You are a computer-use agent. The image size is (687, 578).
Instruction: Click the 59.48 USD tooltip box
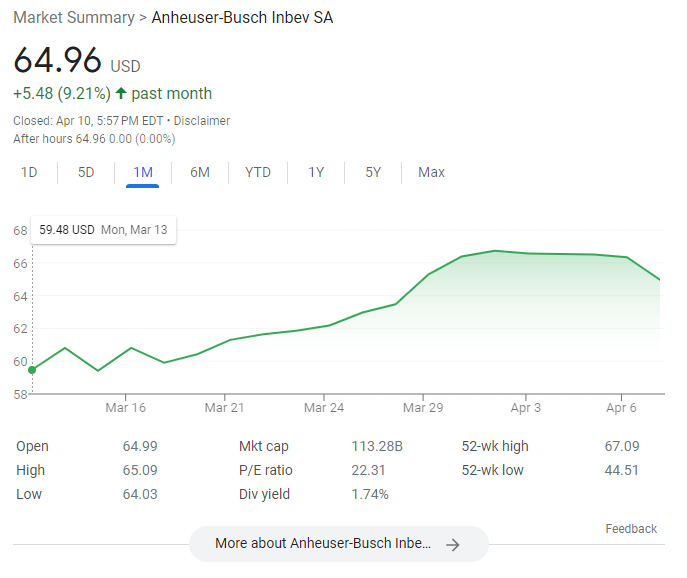pyautogui.click(x=103, y=230)
